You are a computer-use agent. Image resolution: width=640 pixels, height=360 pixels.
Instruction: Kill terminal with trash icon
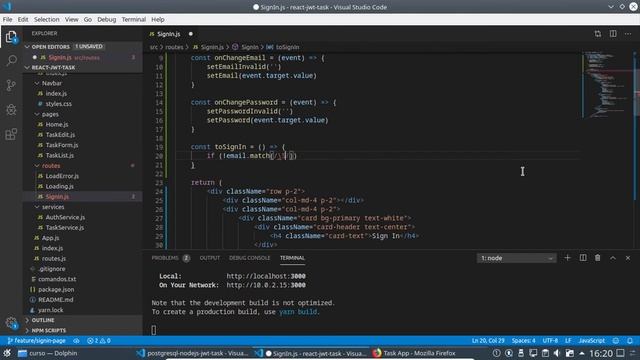598,258
